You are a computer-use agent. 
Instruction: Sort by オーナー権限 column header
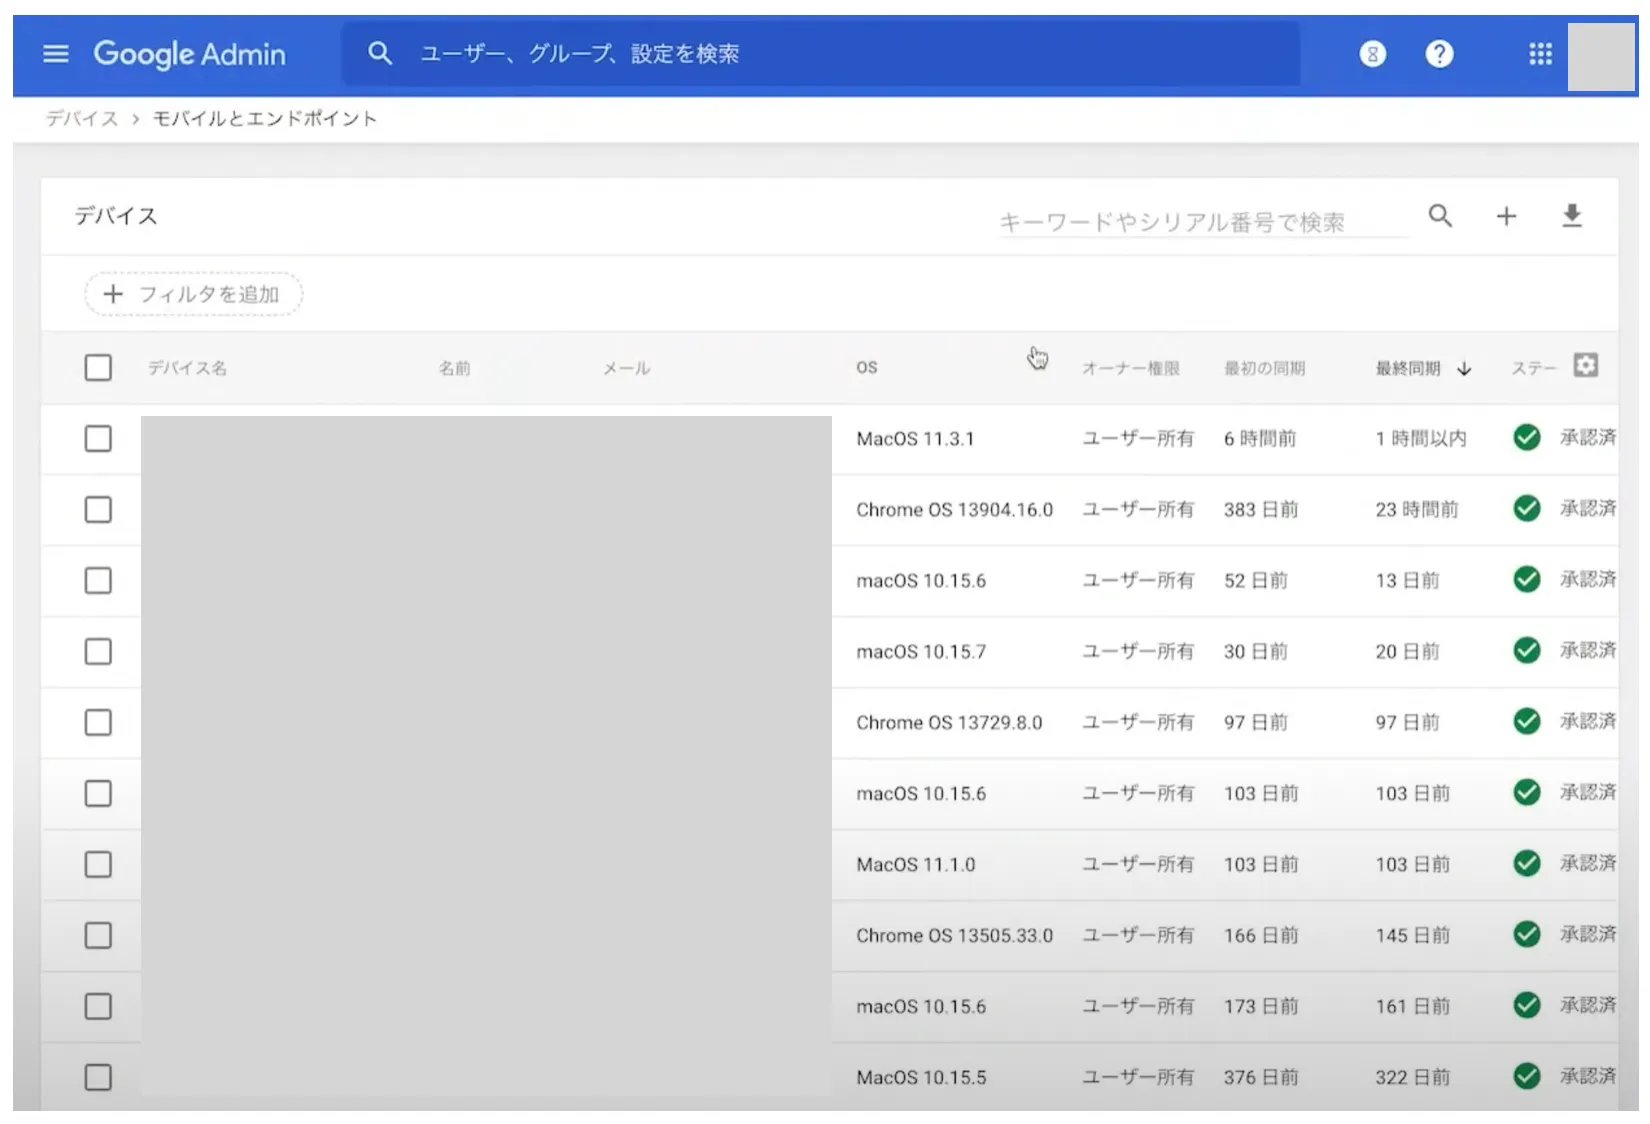click(1131, 368)
